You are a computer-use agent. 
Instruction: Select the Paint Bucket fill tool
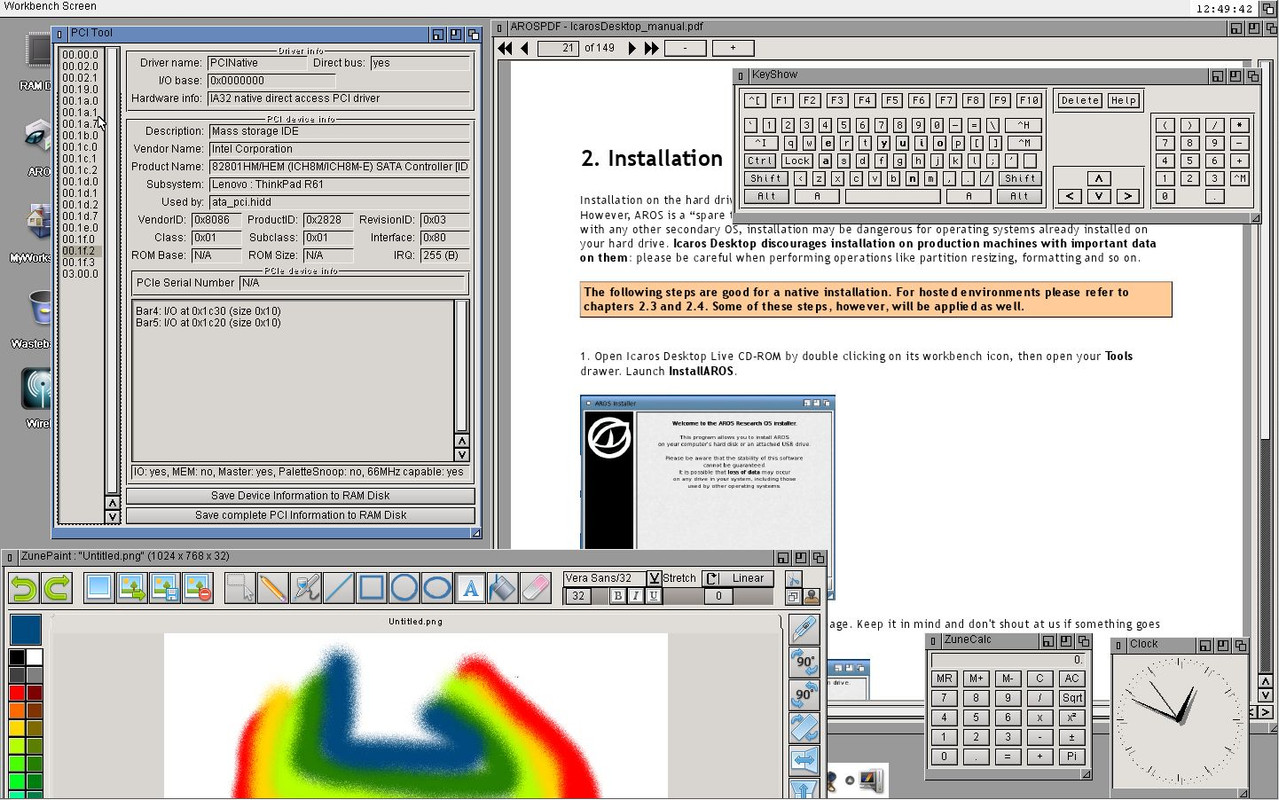tap(503, 587)
